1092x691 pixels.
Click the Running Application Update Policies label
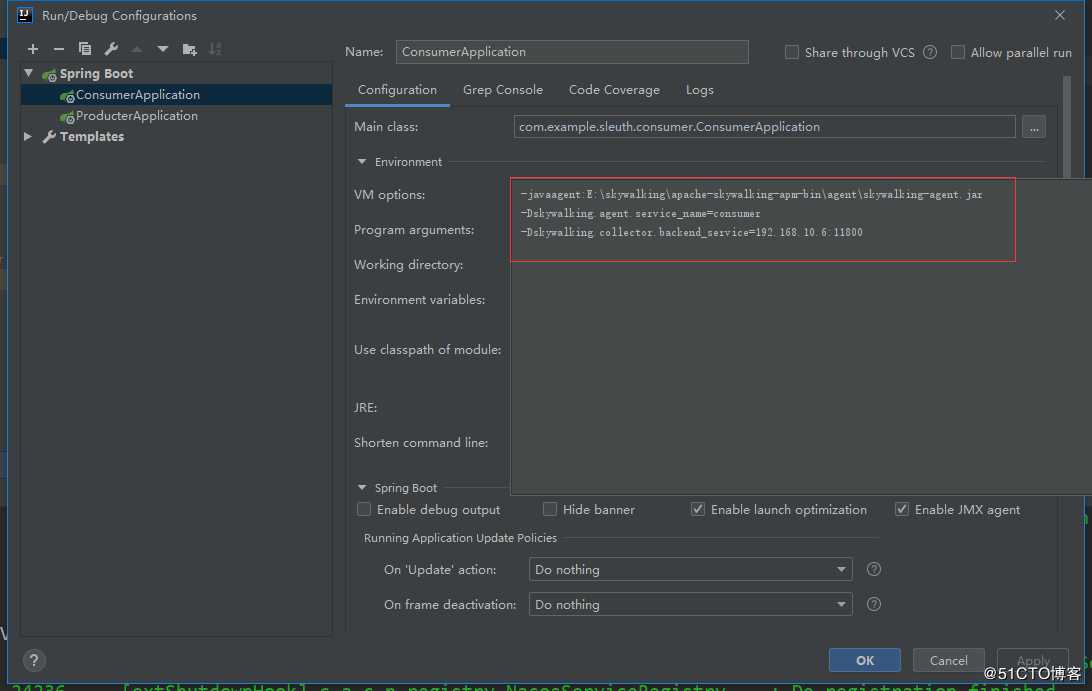click(x=460, y=538)
